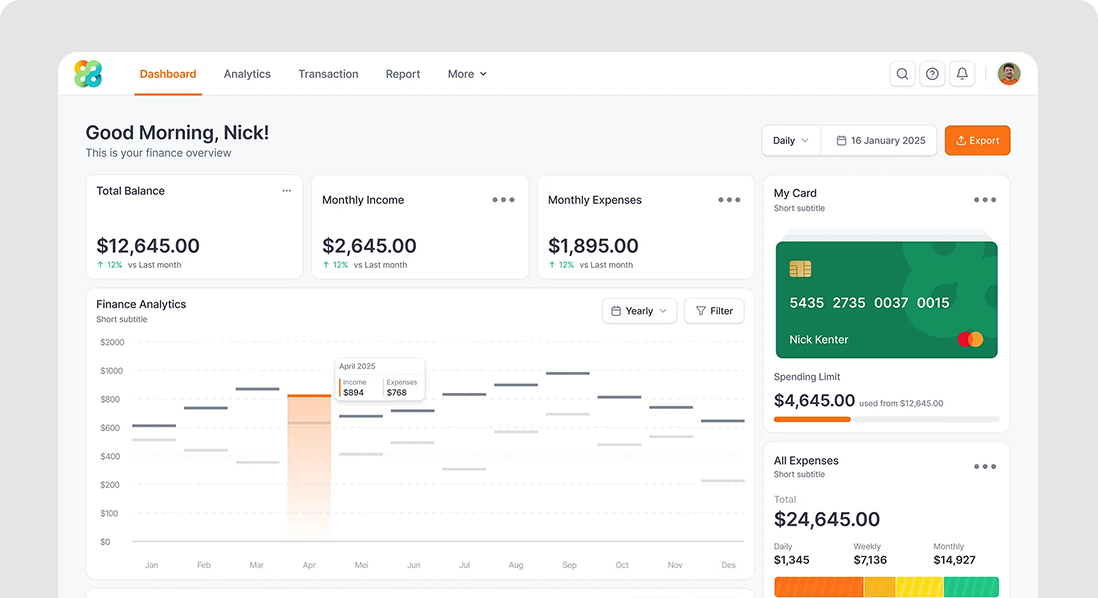Viewport: 1098px width, 598px height.
Task: Click the Weekly $7,136 value
Action: (x=870, y=560)
